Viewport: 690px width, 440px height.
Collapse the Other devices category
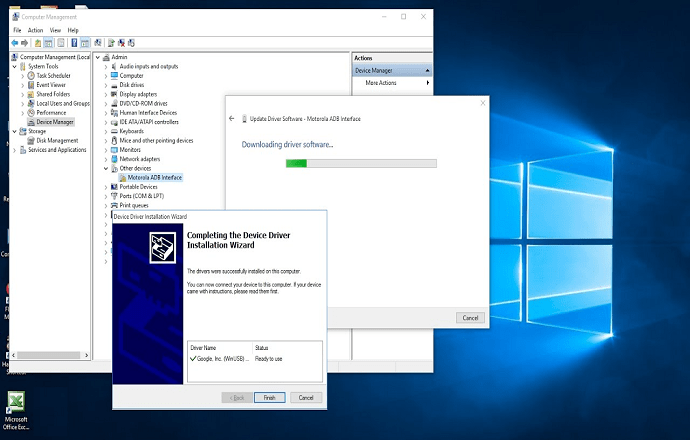(x=106, y=168)
